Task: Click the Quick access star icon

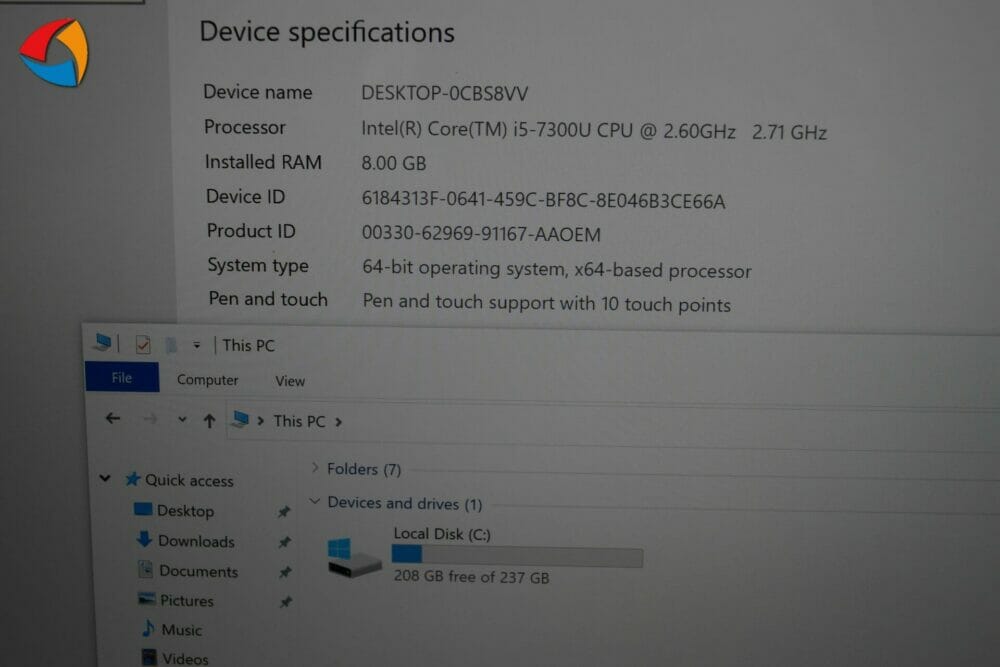Action: 133,479
